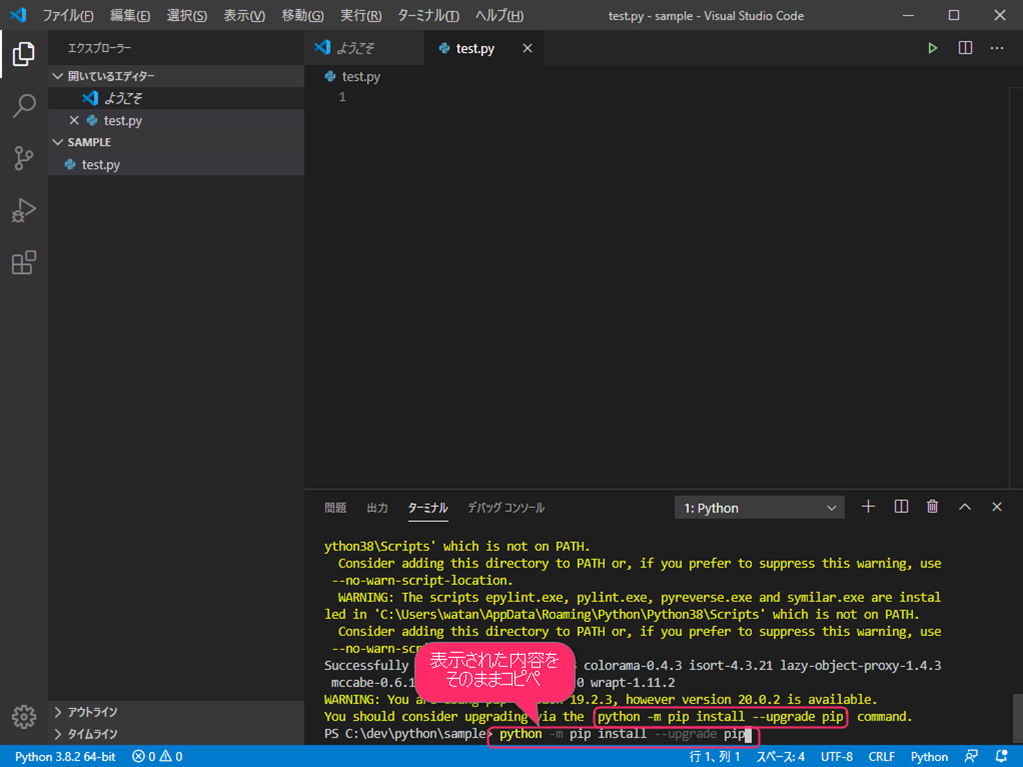
Task: Switch to the 出力 panel tab
Action: click(x=377, y=507)
